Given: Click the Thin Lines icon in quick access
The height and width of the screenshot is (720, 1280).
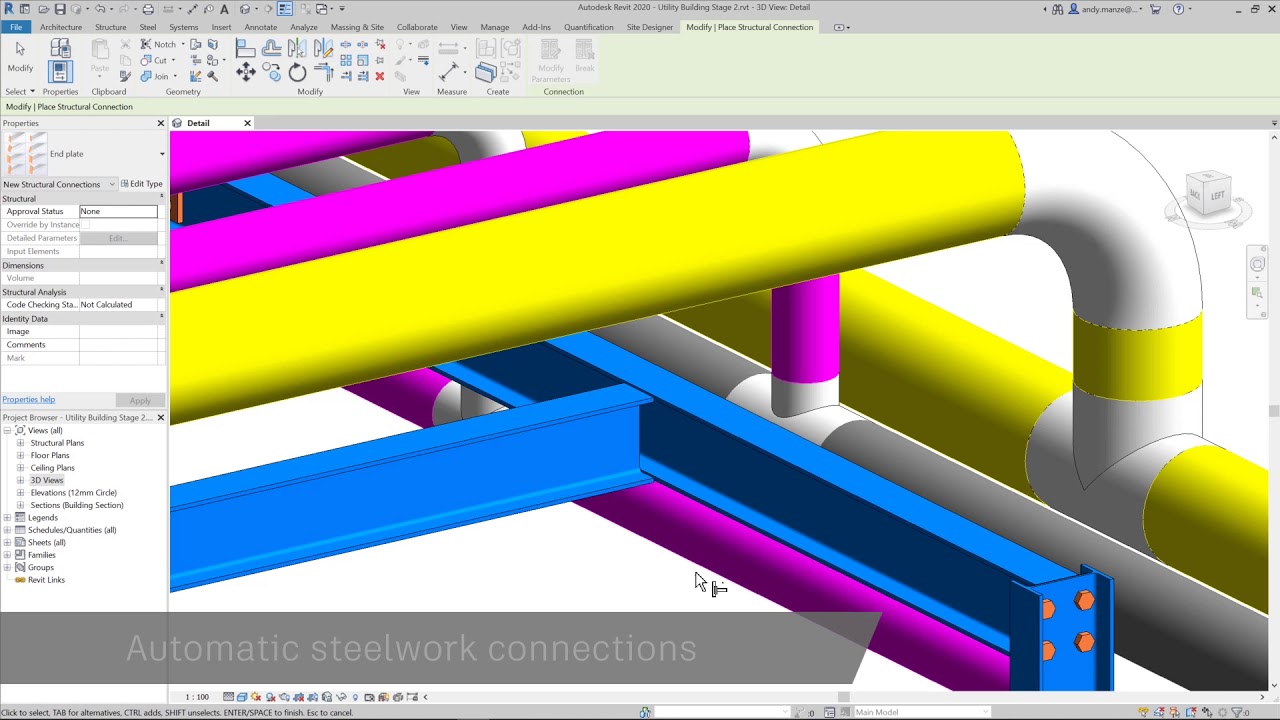Looking at the screenshot, I should coord(285,9).
